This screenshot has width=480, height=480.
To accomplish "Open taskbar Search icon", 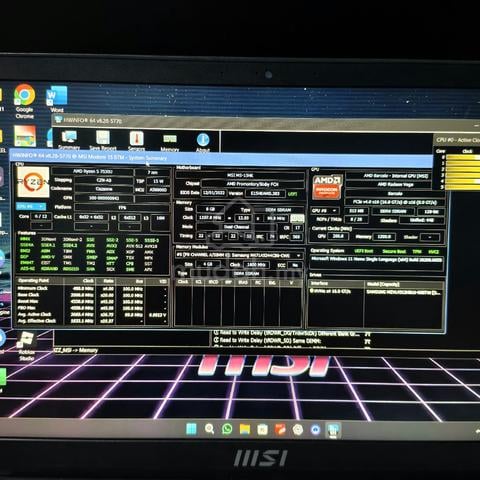I will 209,429.
